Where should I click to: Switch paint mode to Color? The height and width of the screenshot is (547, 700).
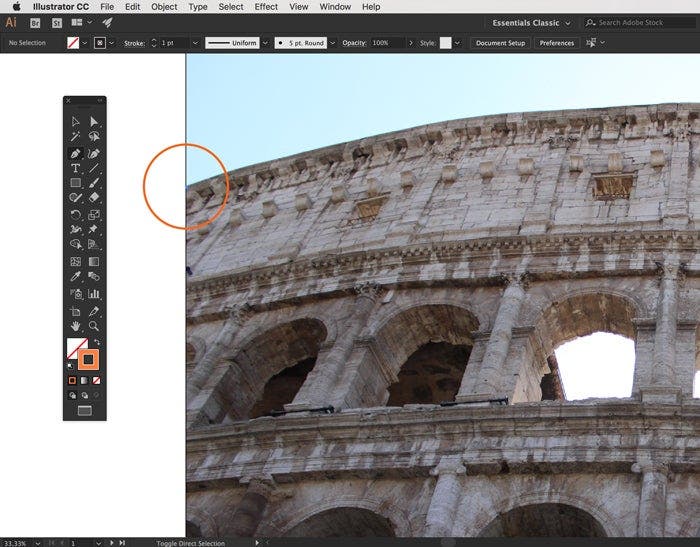click(x=72, y=380)
